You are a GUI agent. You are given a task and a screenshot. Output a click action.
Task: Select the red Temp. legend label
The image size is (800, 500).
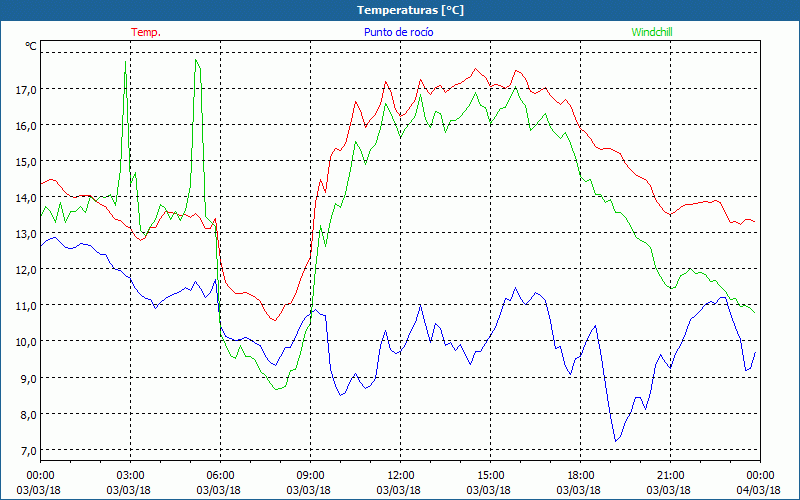click(x=146, y=32)
